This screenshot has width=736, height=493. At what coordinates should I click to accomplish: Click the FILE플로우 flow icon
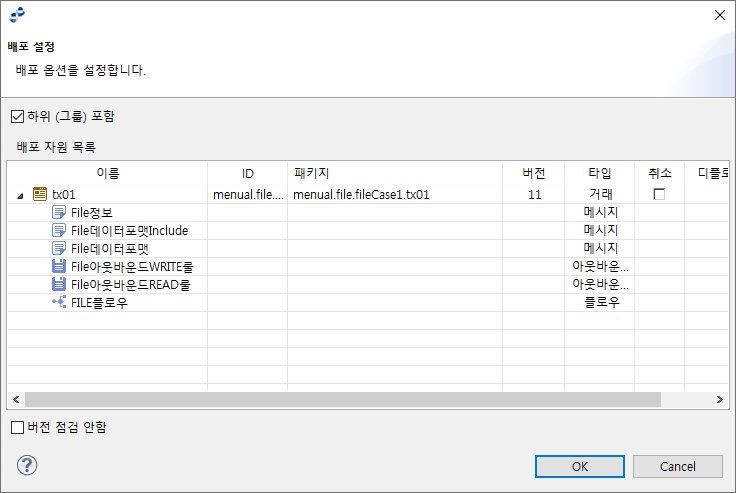click(59, 302)
